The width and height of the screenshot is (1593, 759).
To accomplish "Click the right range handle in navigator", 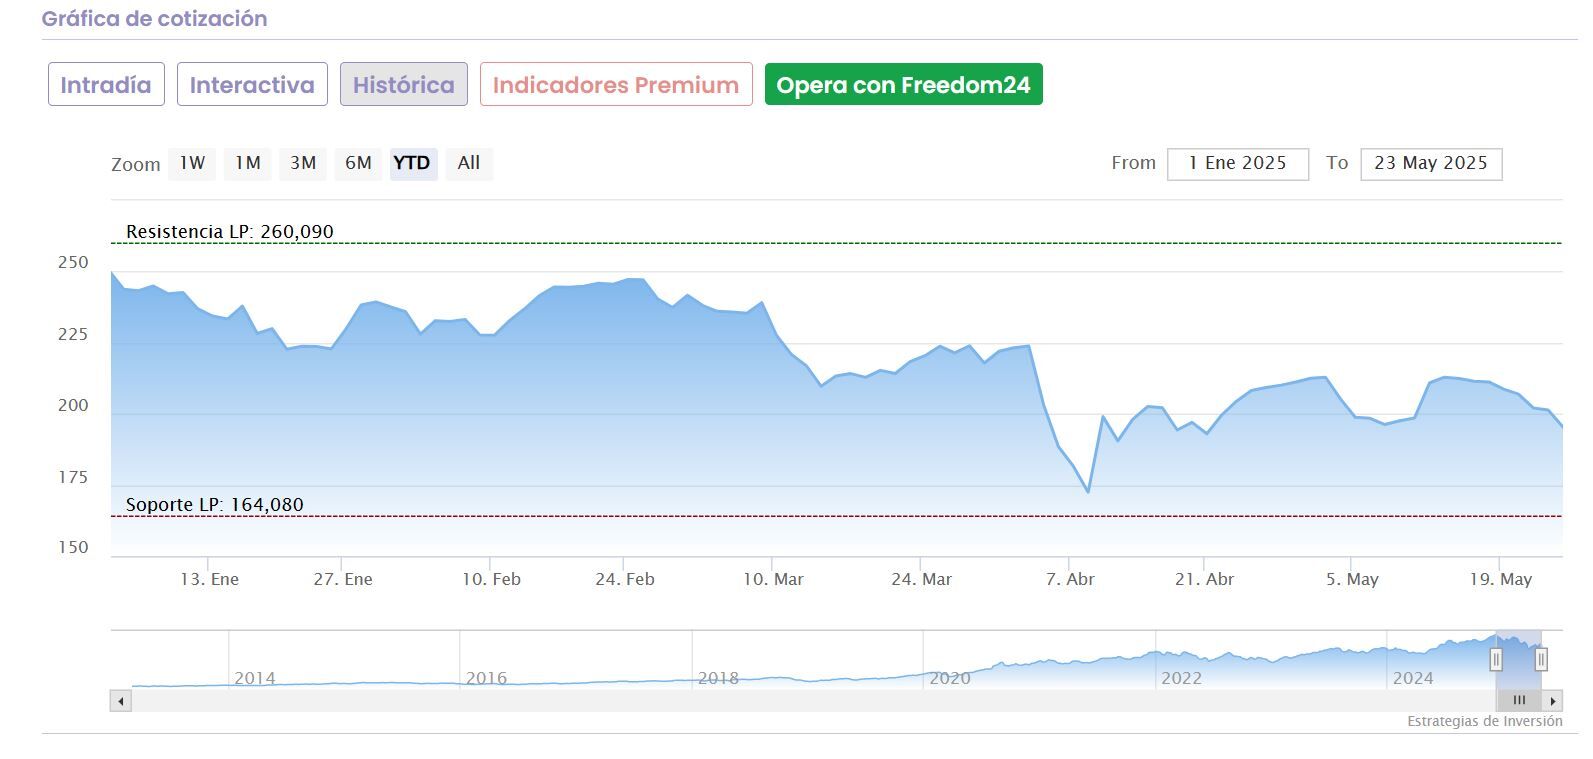I will point(1541,659).
